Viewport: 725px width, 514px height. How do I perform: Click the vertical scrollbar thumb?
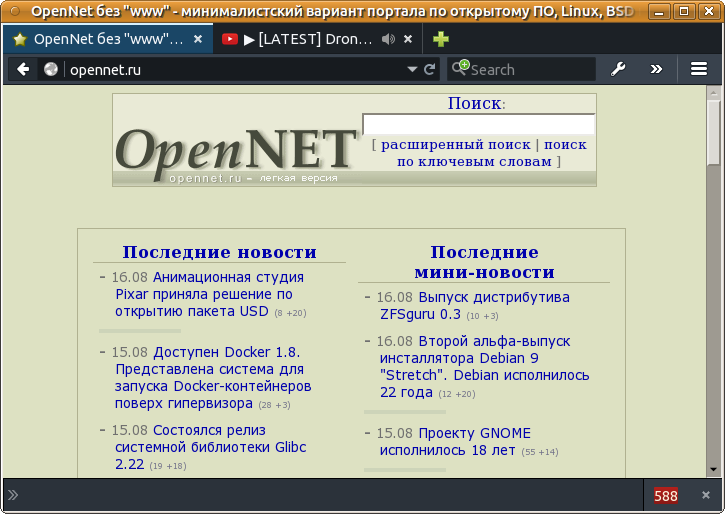coord(713,133)
